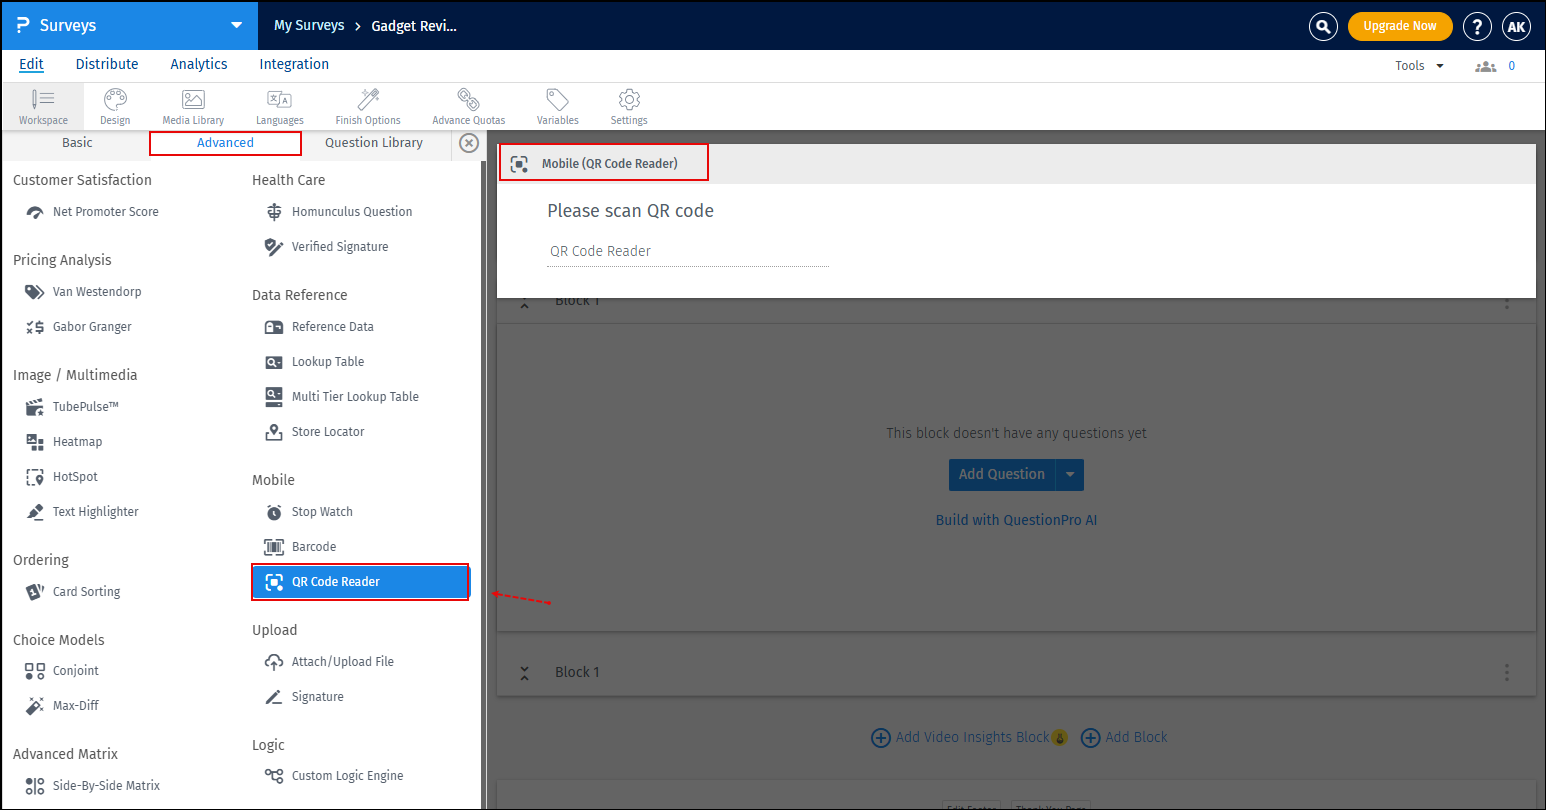Open the survey Settings
The width and height of the screenshot is (1546, 810).
[x=628, y=106]
